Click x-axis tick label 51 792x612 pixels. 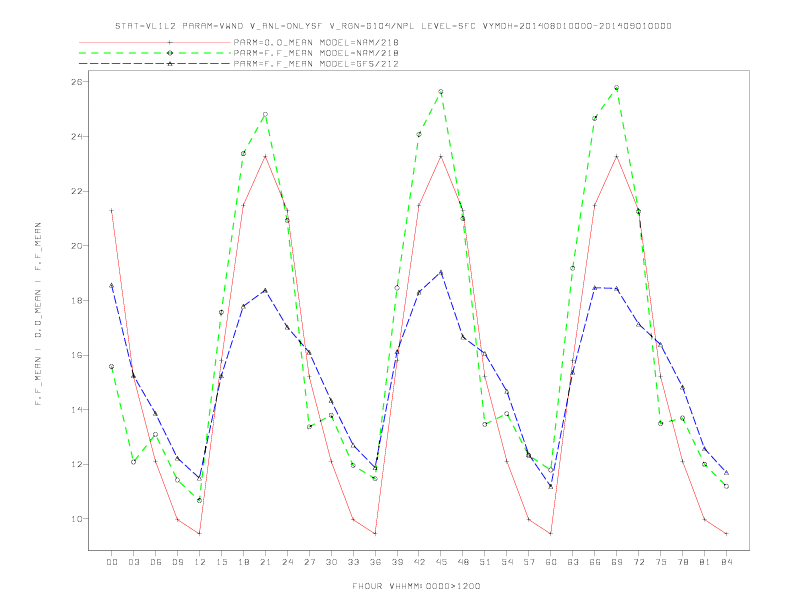(485, 562)
